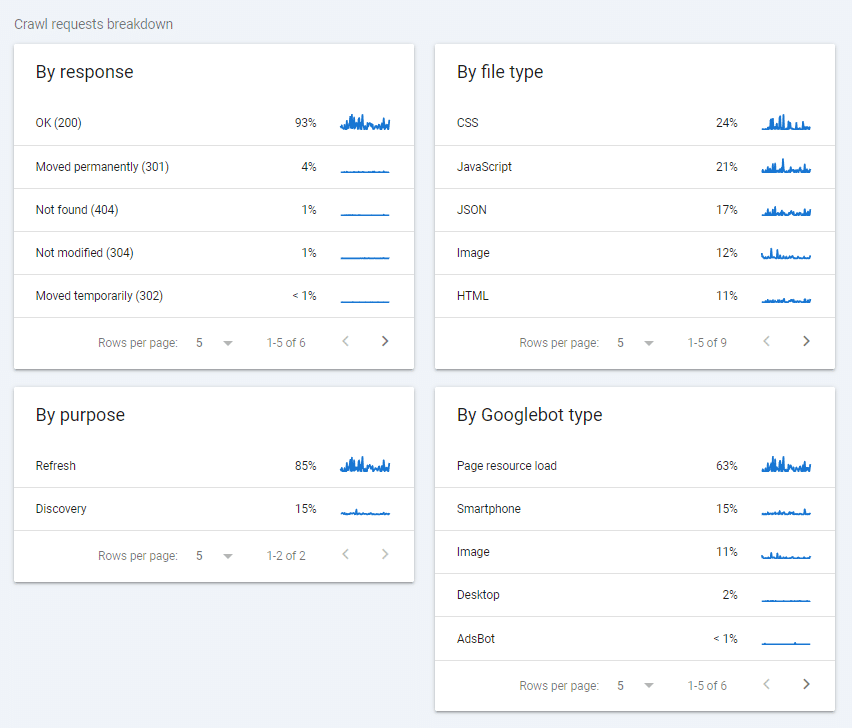Open the OK (200) response row
This screenshot has height=728, width=852.
click(214, 123)
